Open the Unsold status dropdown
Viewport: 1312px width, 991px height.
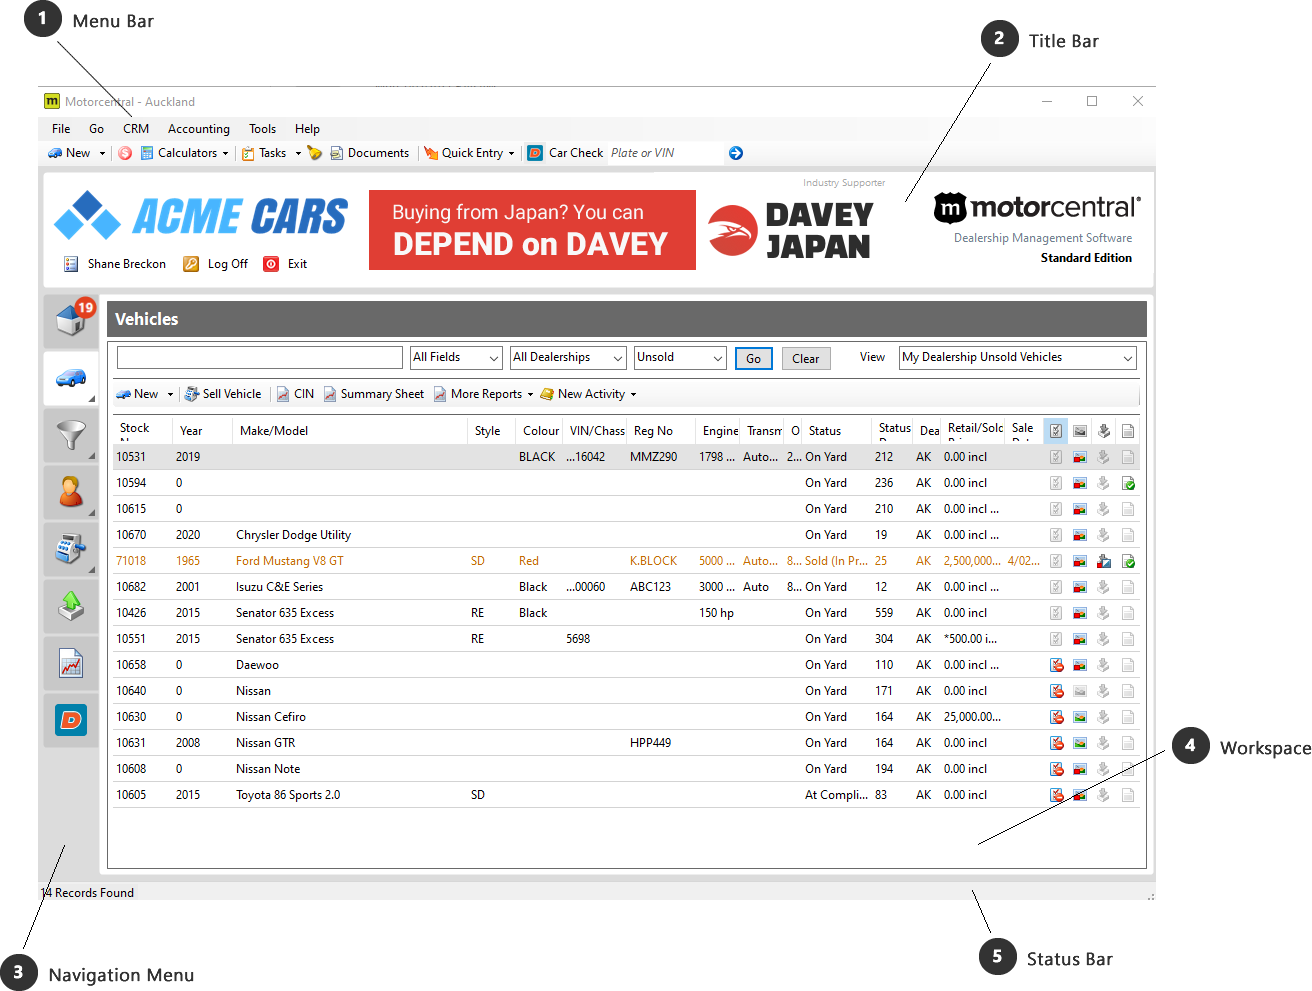680,358
